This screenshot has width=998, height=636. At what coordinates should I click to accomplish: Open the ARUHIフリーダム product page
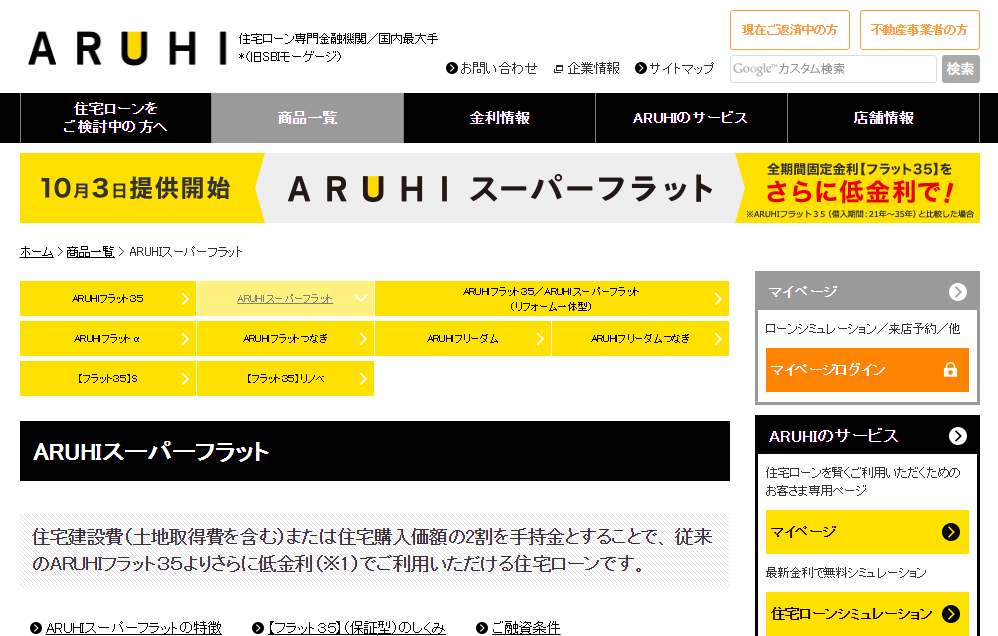pos(462,338)
